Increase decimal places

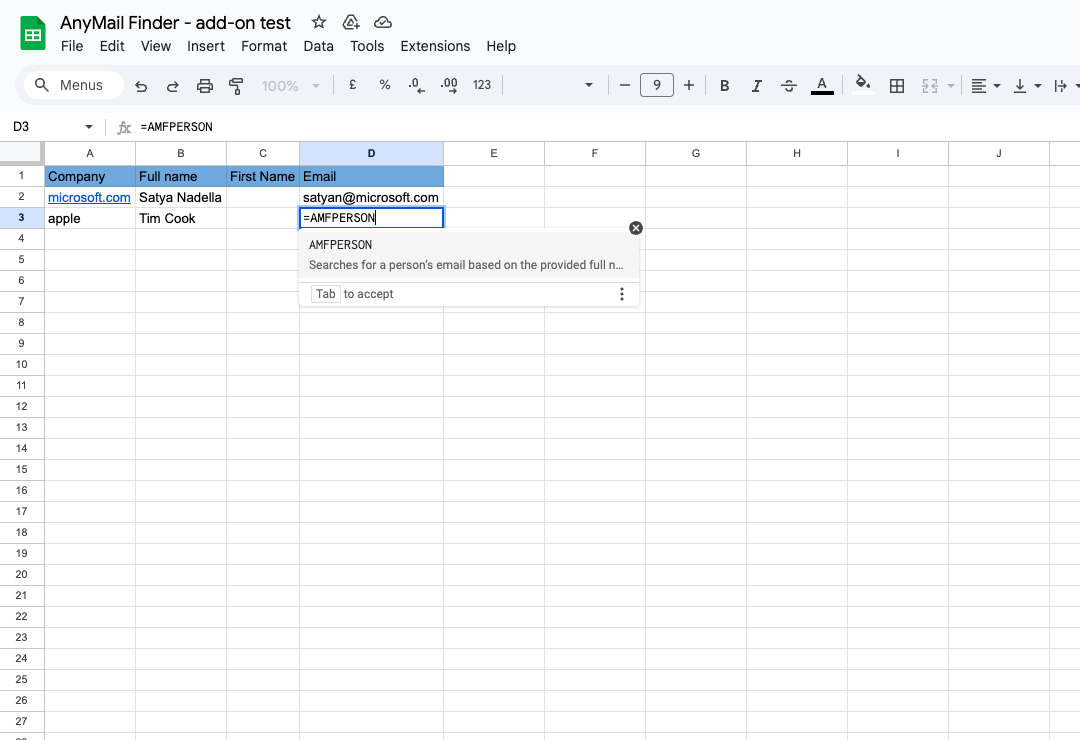coord(449,85)
